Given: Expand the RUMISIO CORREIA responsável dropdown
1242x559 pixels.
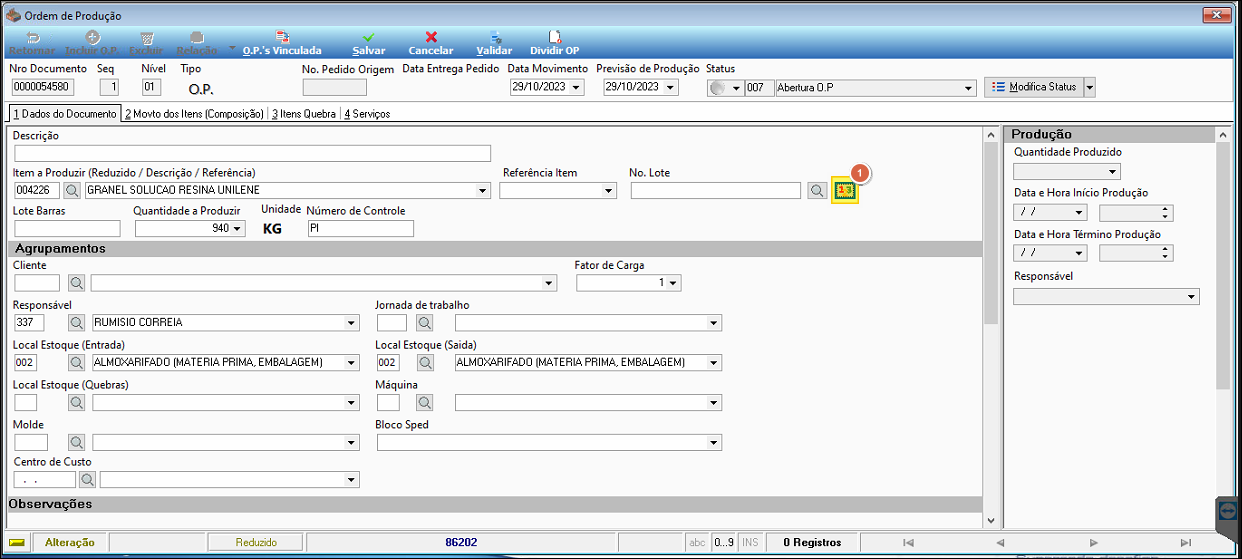Looking at the screenshot, I should 351,323.
